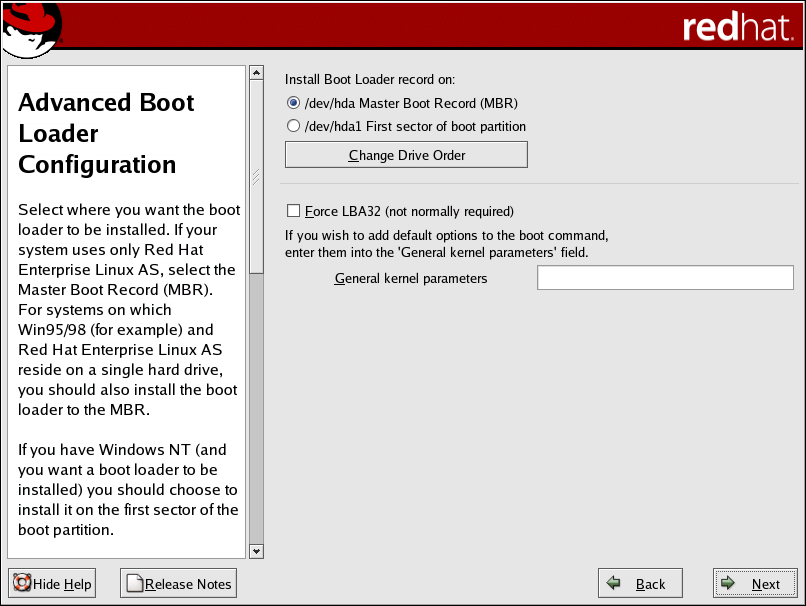Viewport: 806px width, 606px height.
Task: Click the redhat wordmark in the banner
Action: 736,28
